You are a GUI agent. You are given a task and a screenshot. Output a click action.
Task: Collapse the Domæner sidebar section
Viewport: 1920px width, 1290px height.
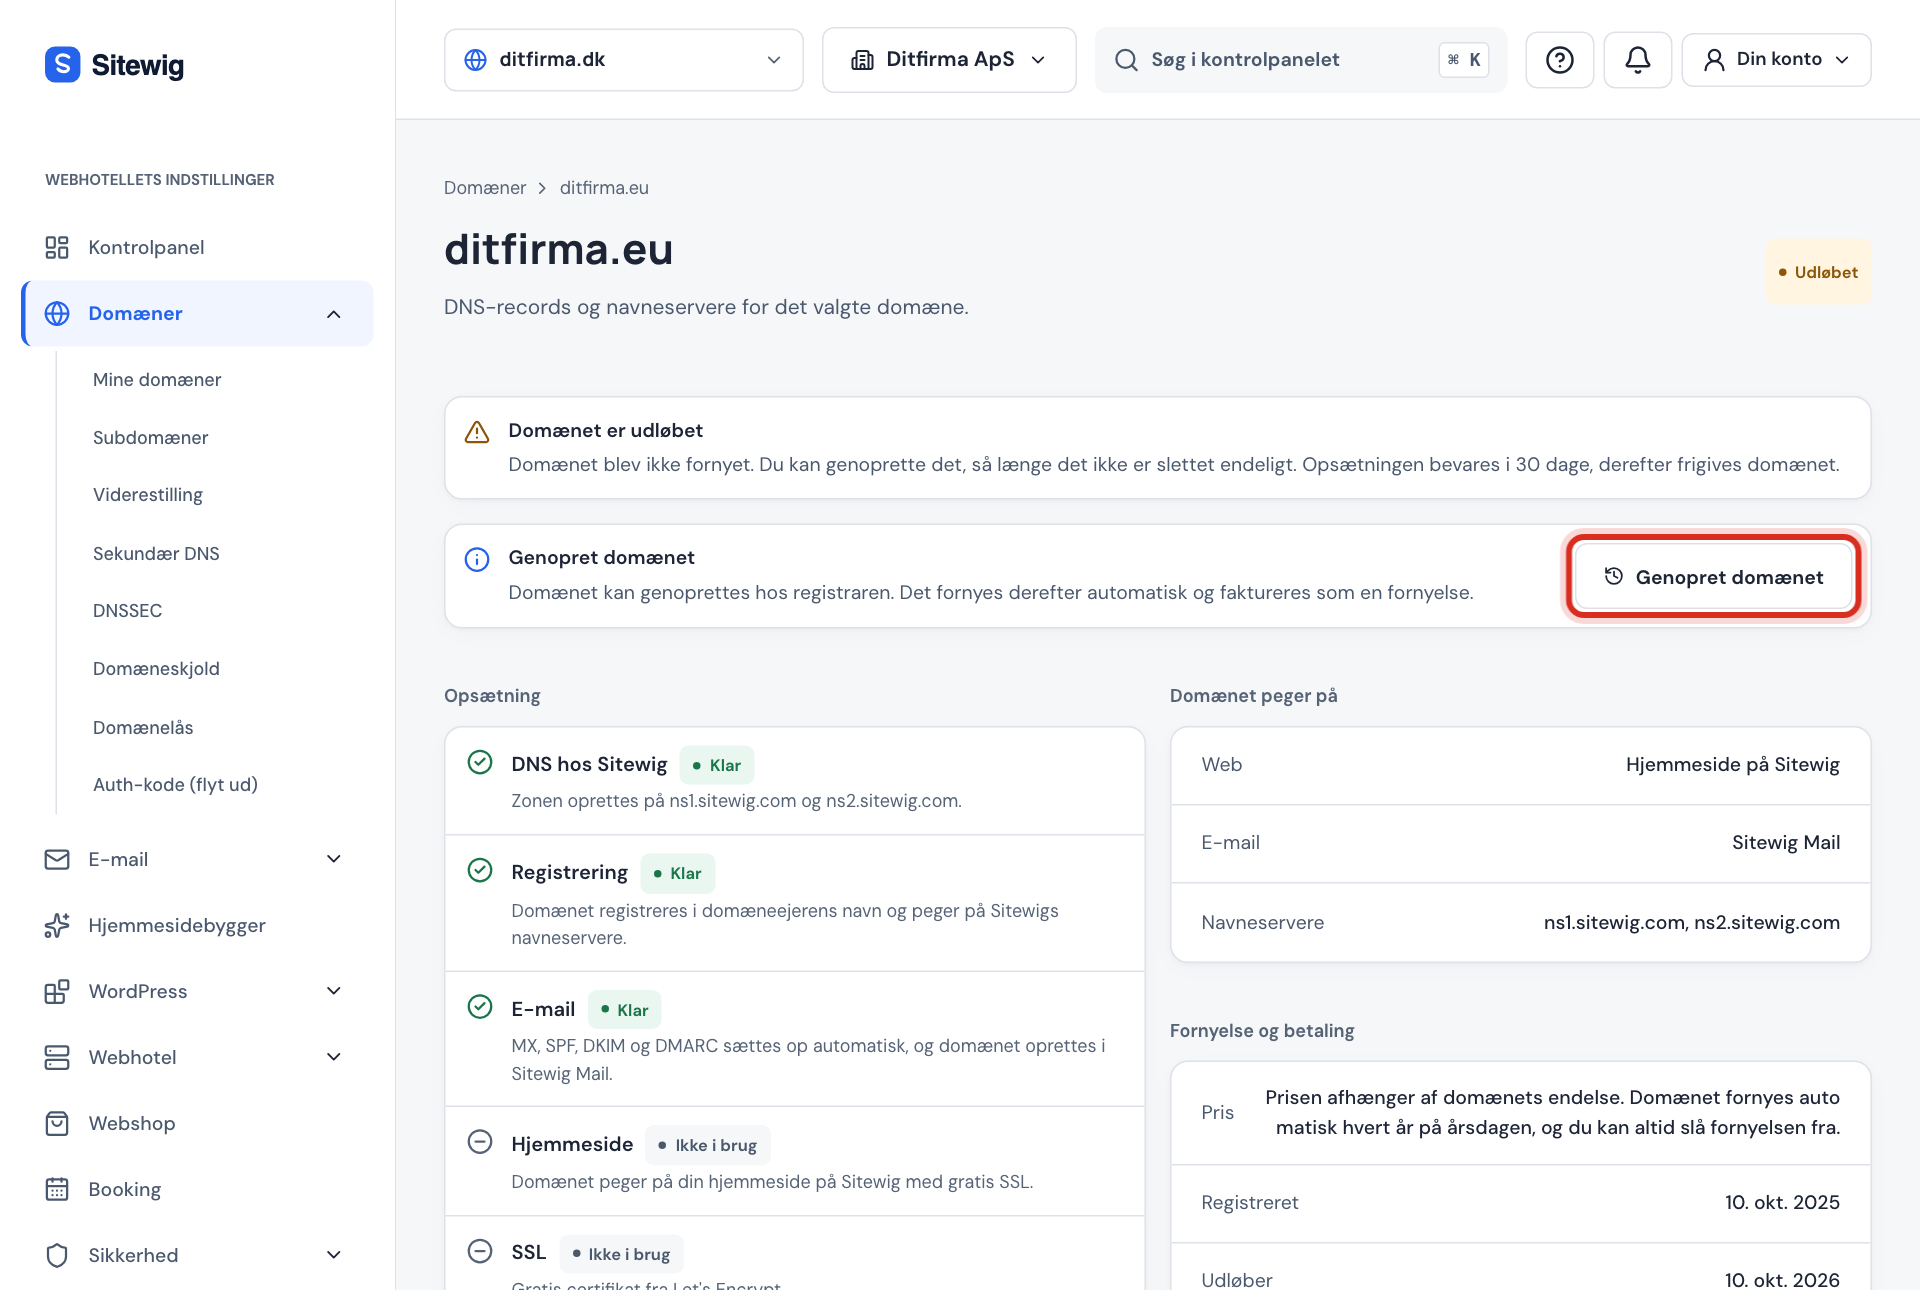pos(334,314)
